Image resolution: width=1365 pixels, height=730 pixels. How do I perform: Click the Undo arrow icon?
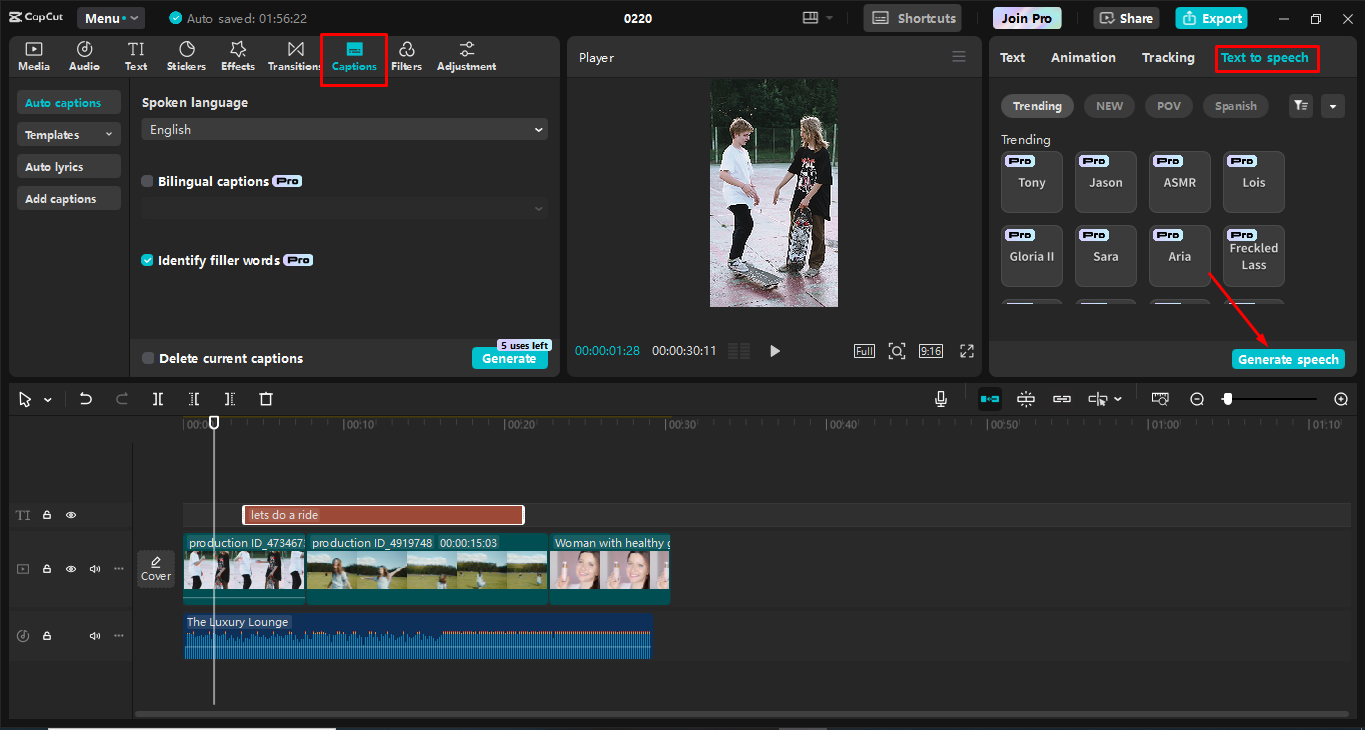tap(86, 399)
